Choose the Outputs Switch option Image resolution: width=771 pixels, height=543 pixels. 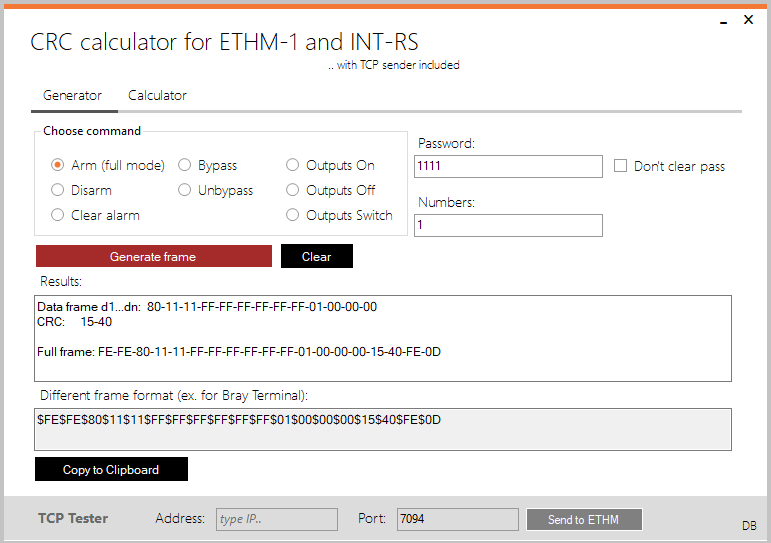(x=293, y=215)
